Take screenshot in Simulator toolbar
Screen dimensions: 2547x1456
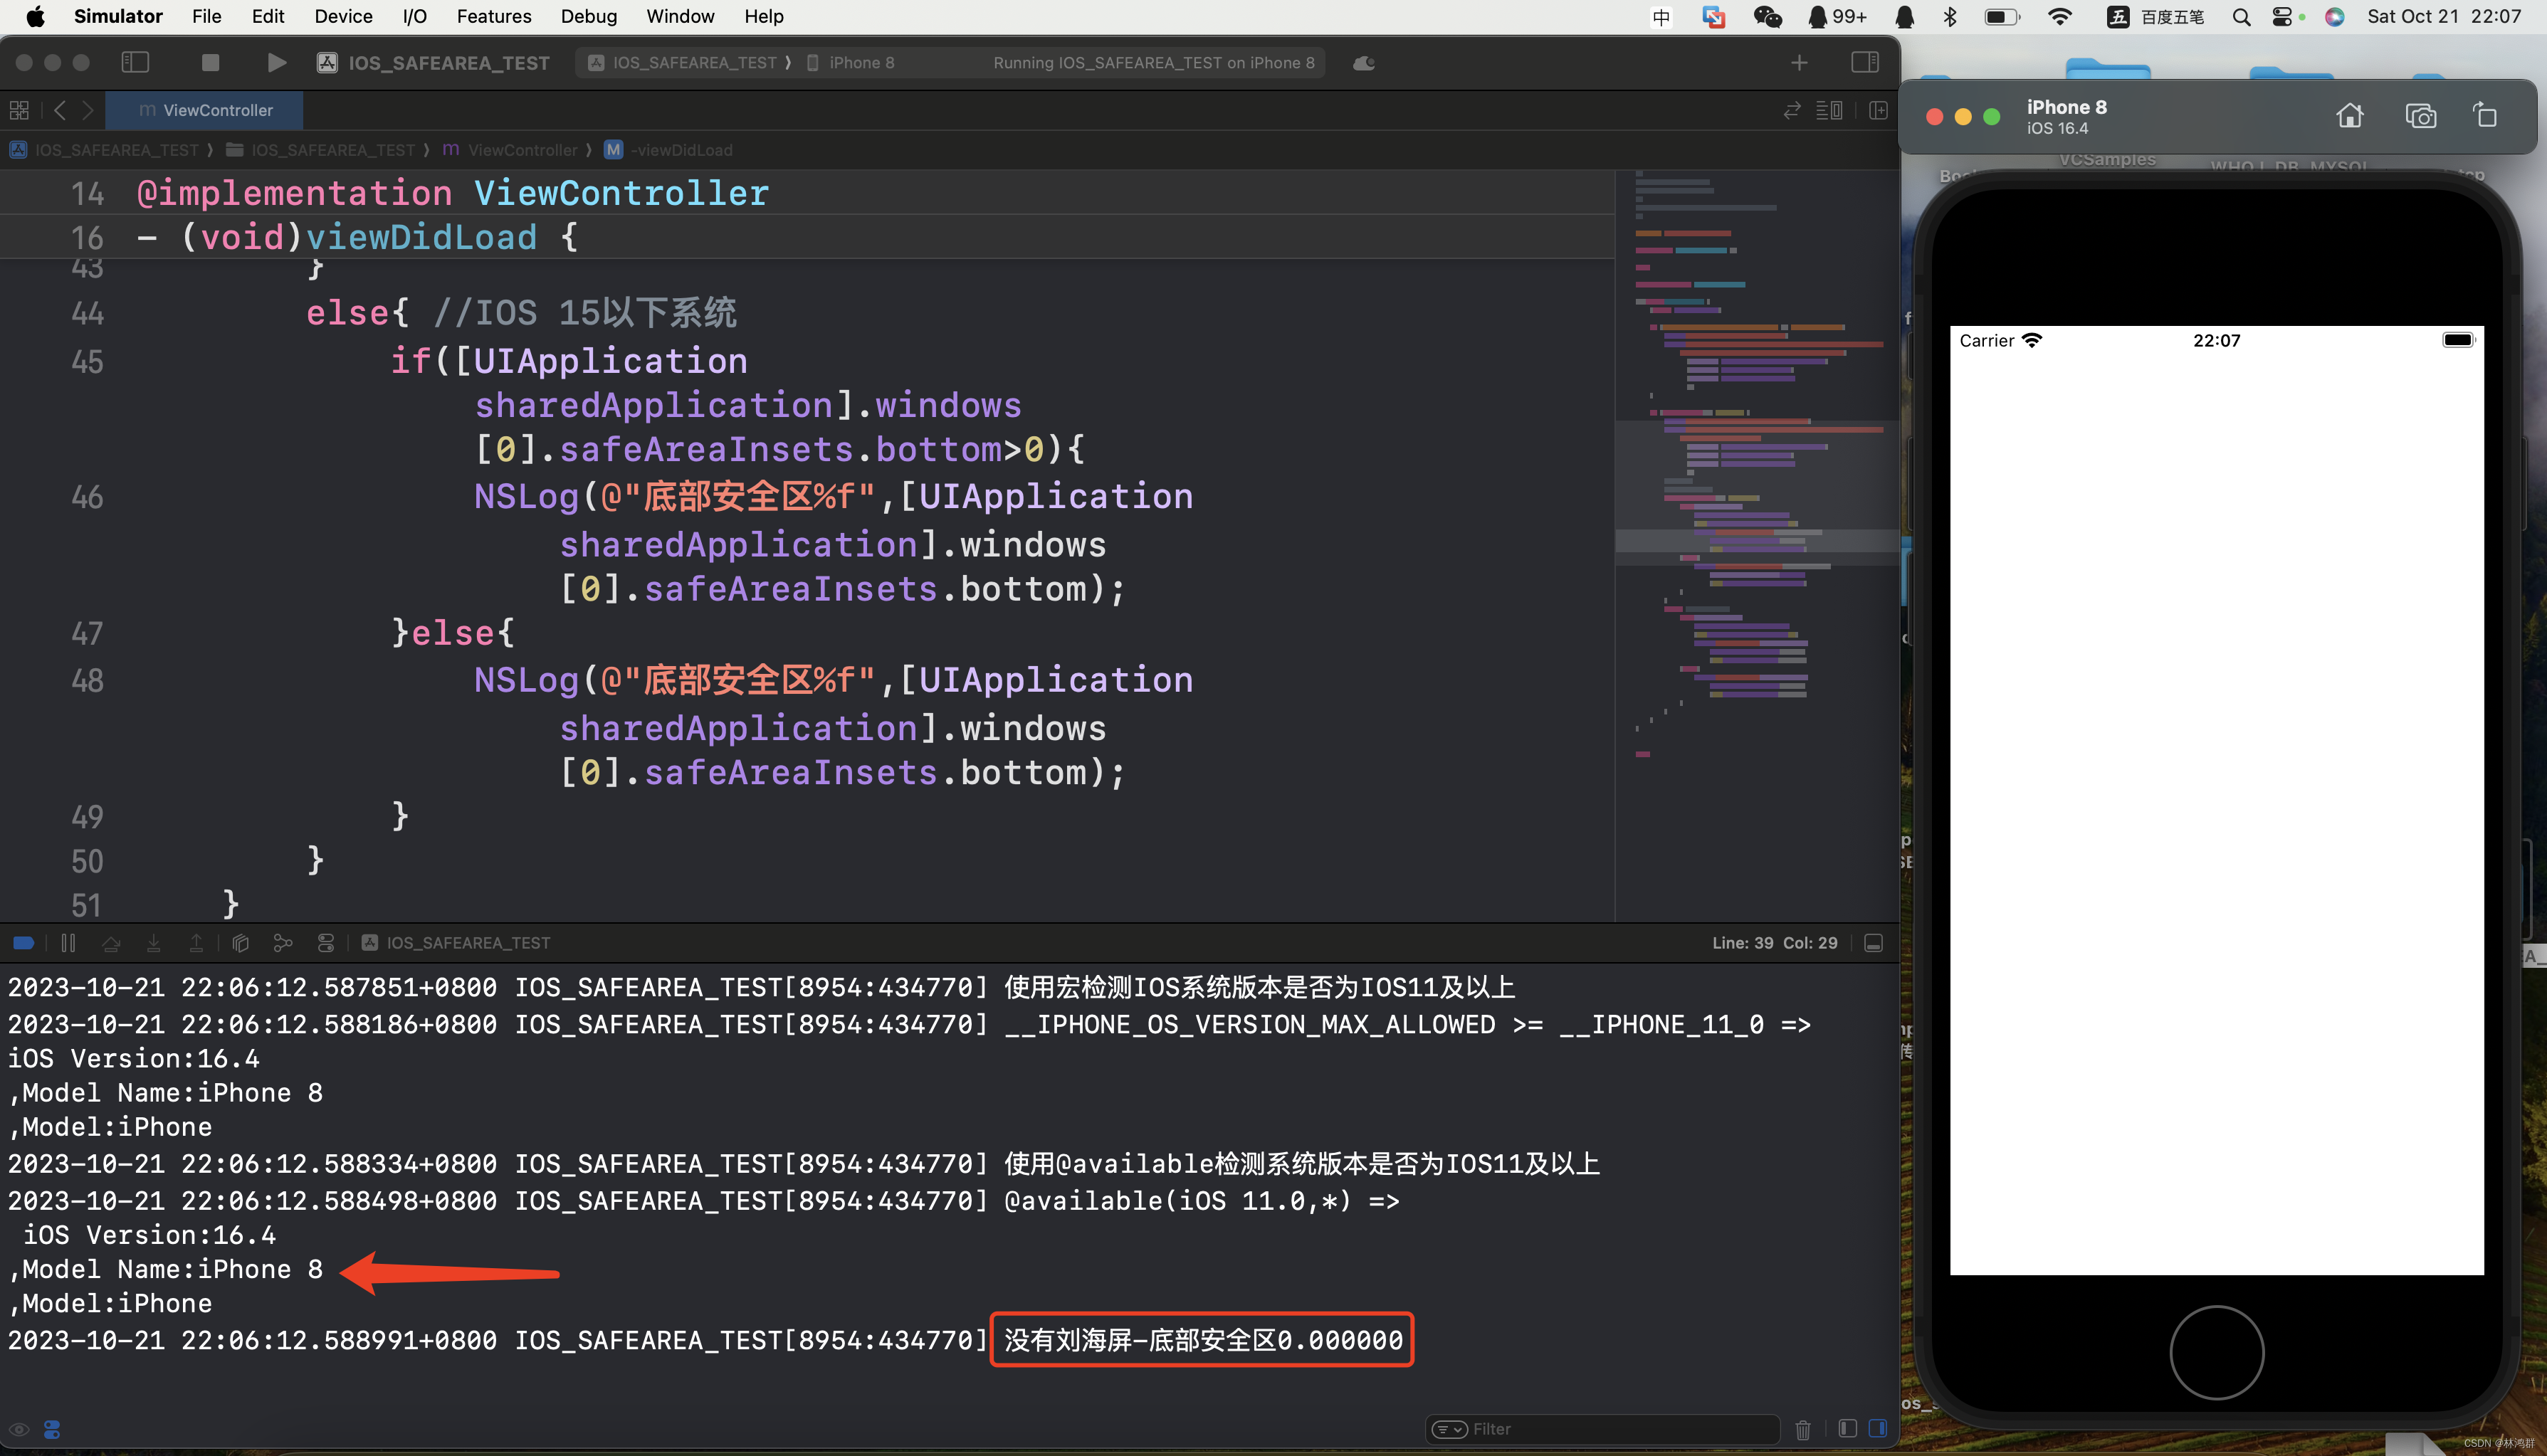coord(2420,116)
